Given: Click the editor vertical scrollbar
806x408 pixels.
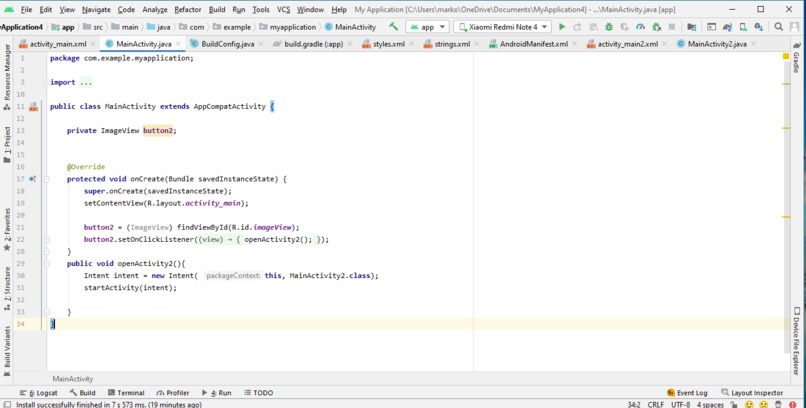Looking at the screenshot, I should pyautogui.click(x=786, y=206).
